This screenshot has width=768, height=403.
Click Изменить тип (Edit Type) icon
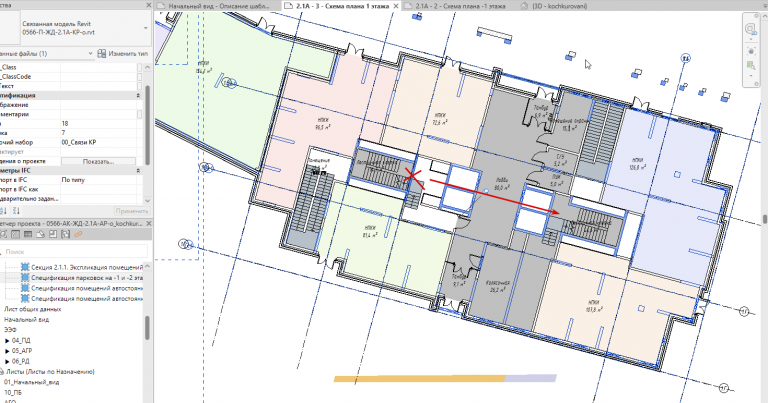(102, 53)
